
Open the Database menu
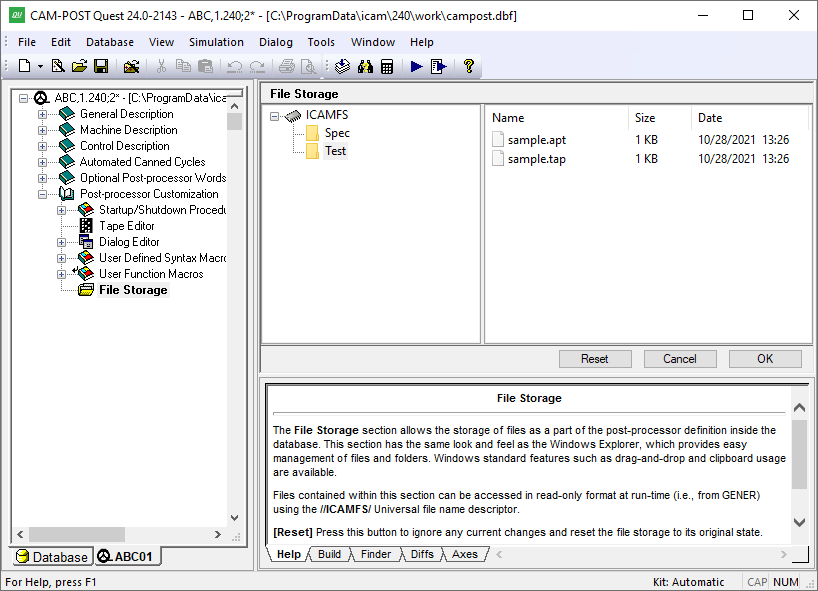pos(110,42)
